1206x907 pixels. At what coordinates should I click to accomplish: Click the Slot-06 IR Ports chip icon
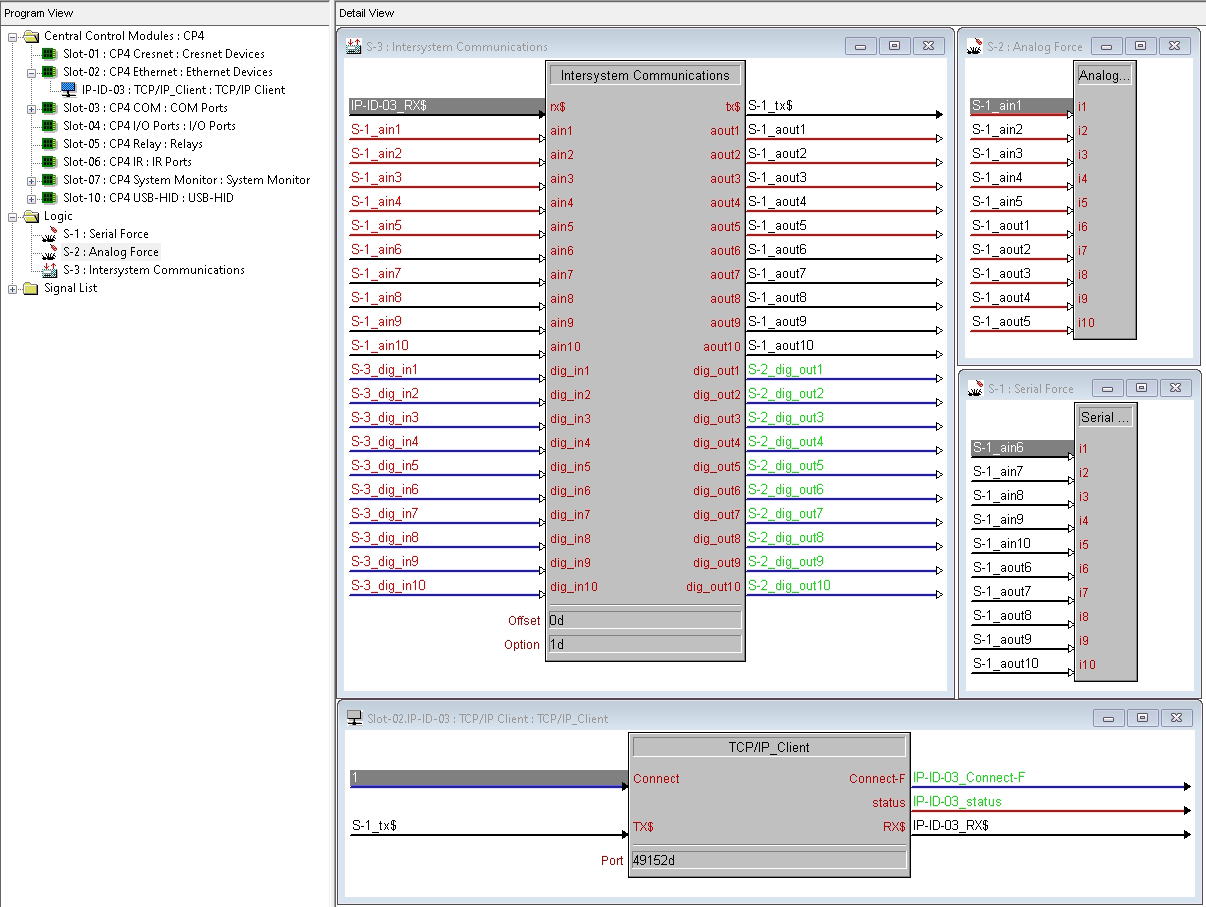(49, 162)
